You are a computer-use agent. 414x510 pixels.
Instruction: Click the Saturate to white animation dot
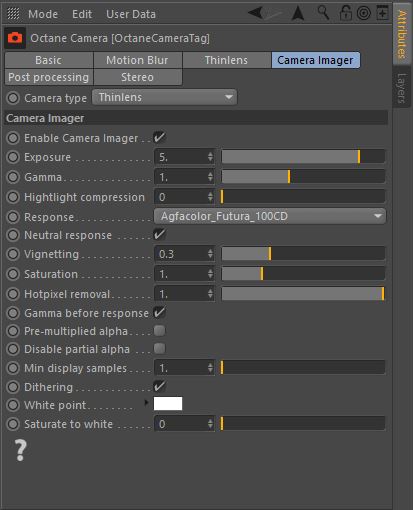click(13, 424)
